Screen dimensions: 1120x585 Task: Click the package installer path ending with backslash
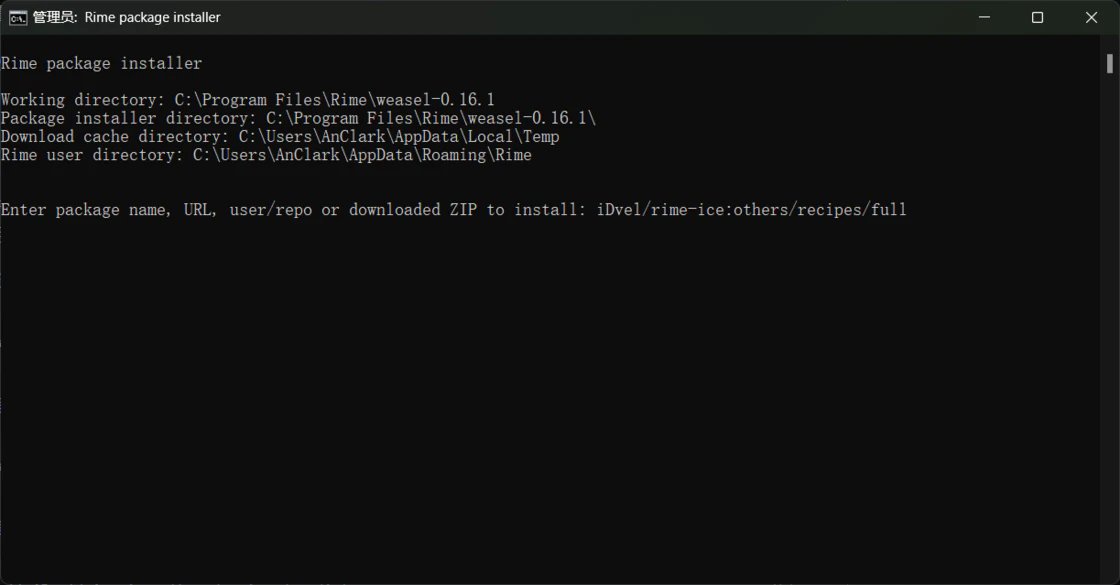tap(430, 118)
